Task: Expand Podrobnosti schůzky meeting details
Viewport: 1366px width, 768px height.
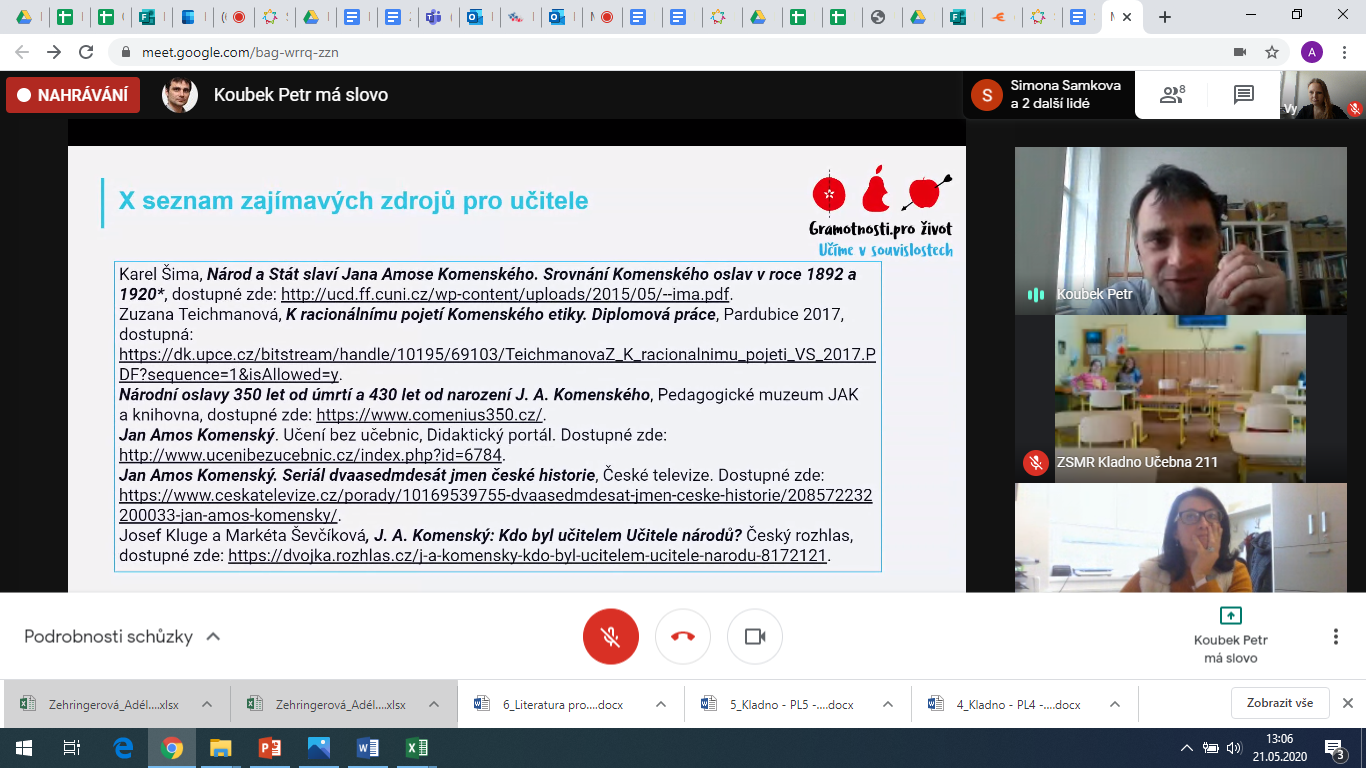Action: pyautogui.click(x=122, y=637)
